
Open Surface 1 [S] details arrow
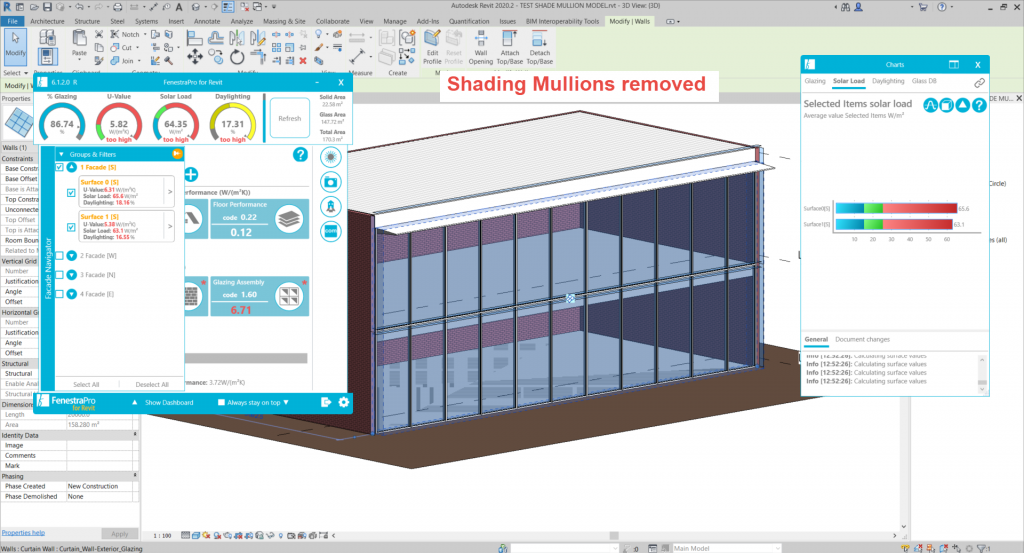(x=170, y=227)
